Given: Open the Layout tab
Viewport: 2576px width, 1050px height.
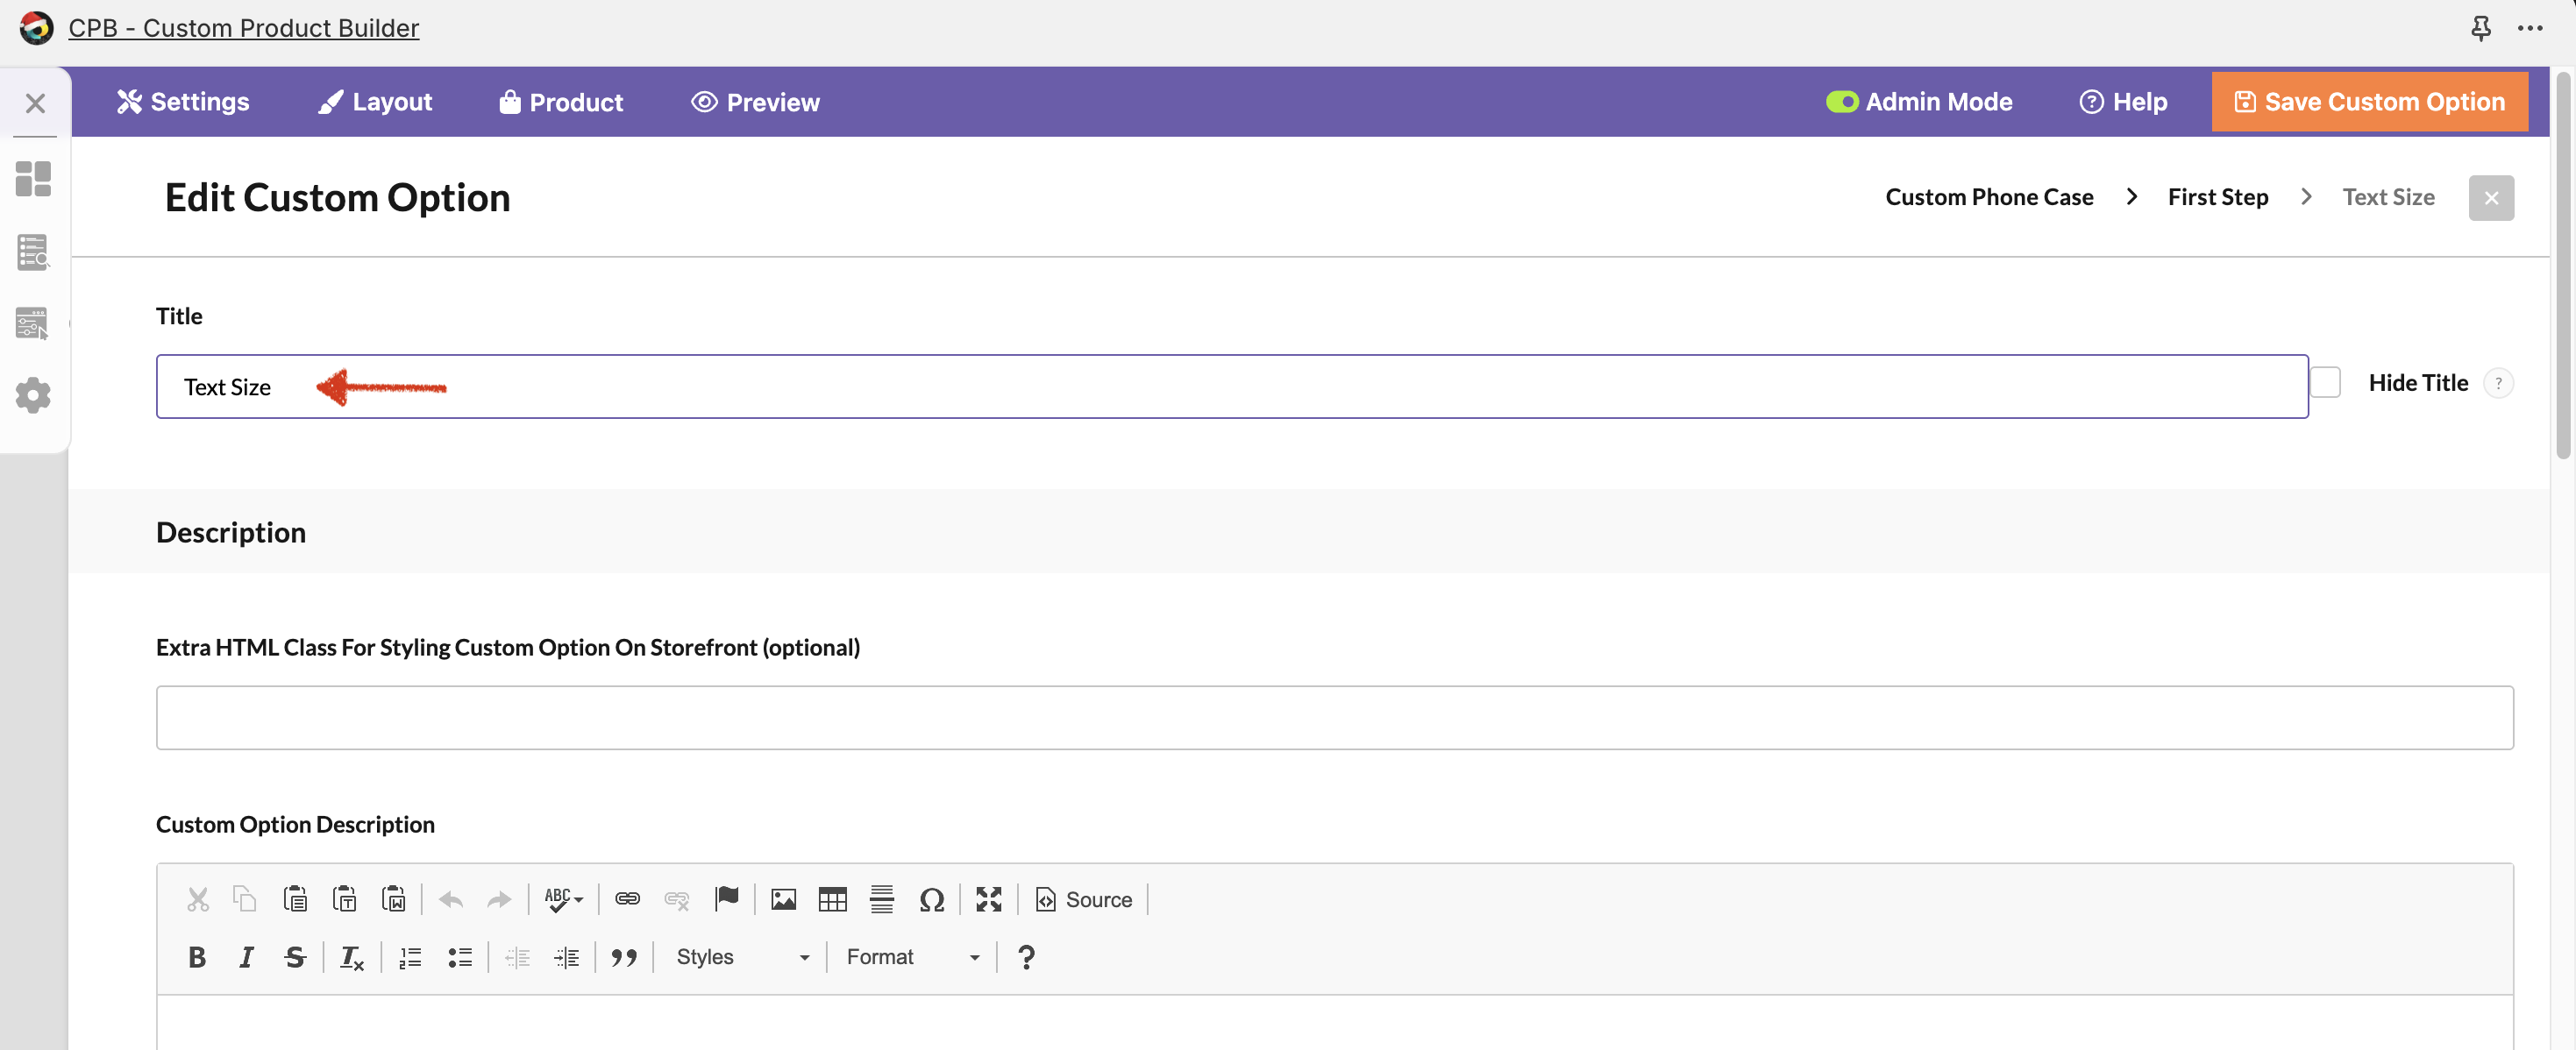Looking at the screenshot, I should pyautogui.click(x=375, y=102).
